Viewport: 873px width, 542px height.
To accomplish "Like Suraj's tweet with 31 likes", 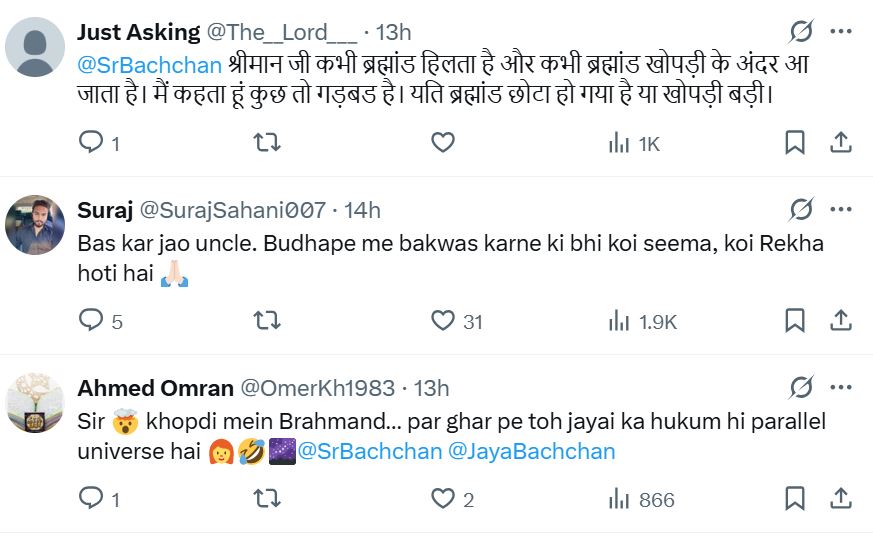I will (443, 321).
